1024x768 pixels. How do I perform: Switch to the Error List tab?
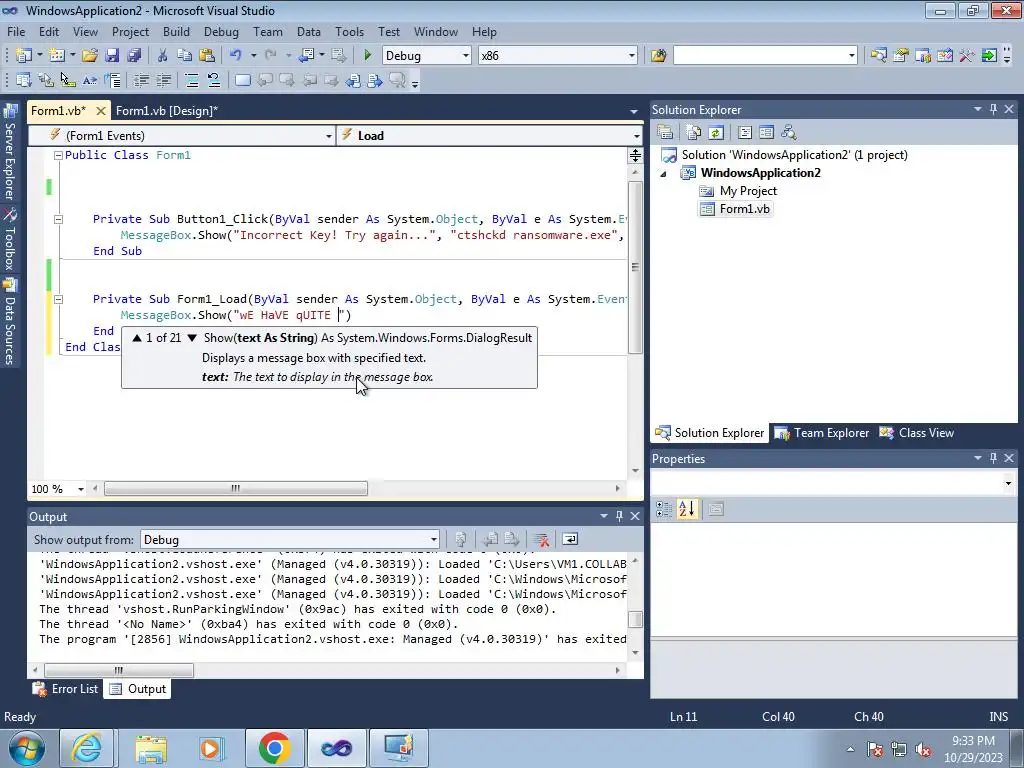pos(66,689)
